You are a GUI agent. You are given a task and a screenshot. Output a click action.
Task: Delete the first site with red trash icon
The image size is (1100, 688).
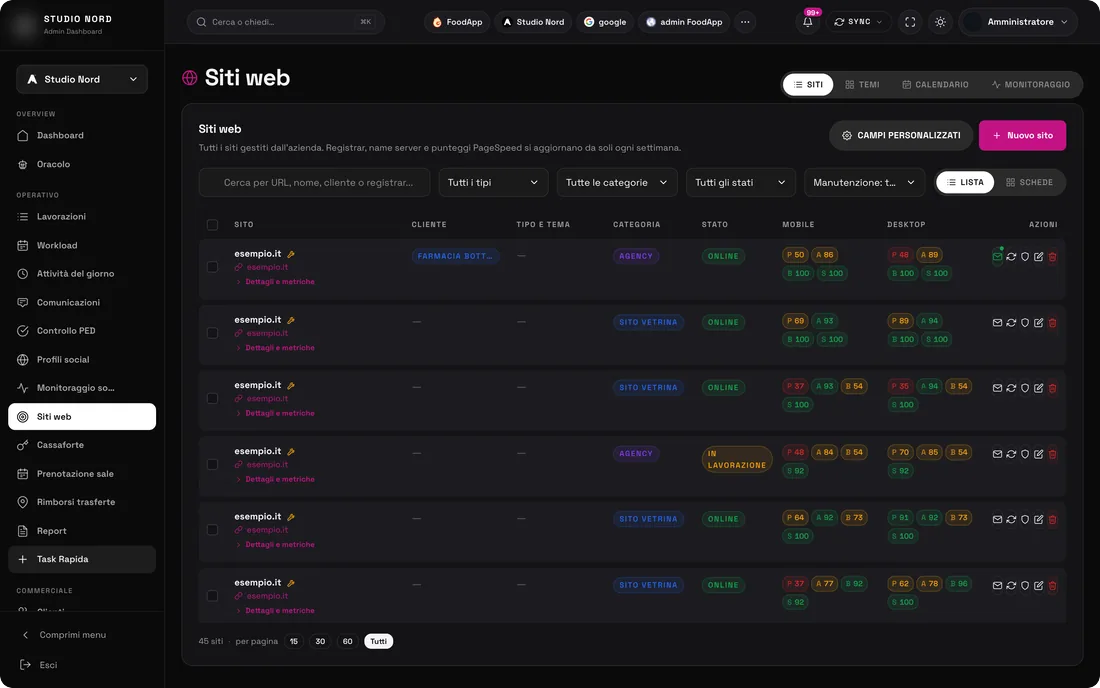[1052, 257]
